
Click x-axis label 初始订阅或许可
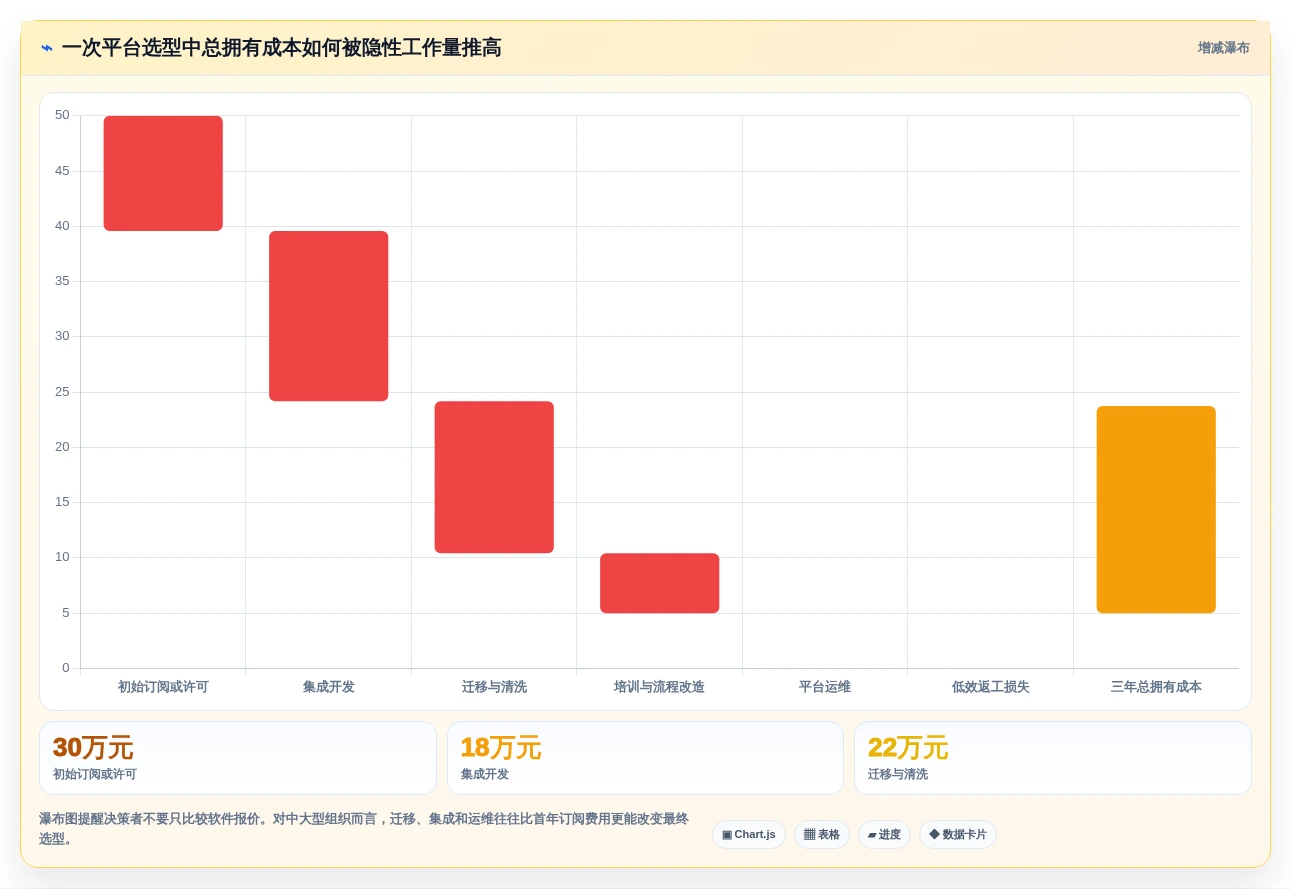[x=163, y=687]
